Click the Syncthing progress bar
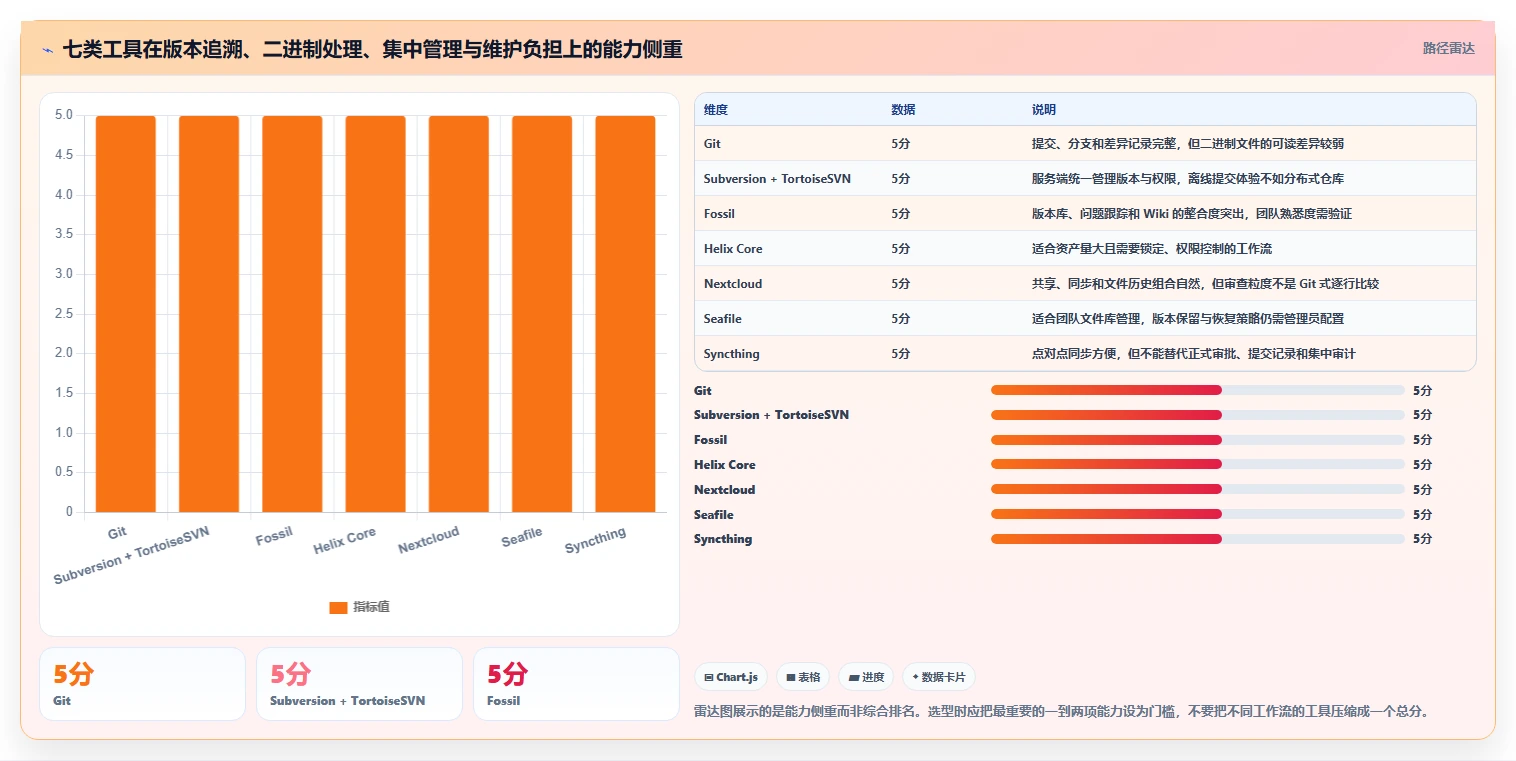The image size is (1516, 761). point(1198,539)
